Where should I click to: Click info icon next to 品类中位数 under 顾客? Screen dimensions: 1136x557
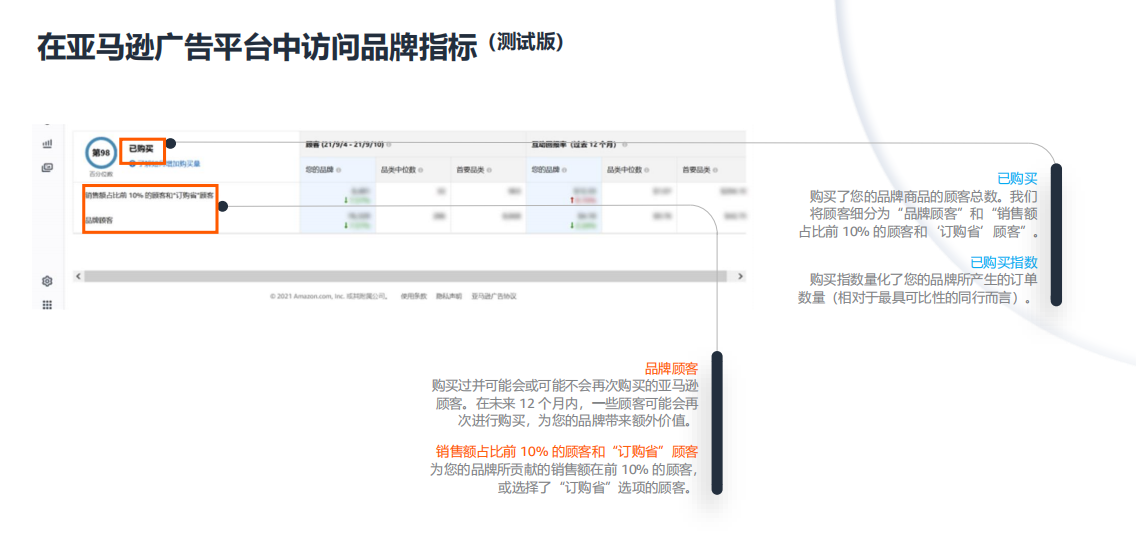420,170
